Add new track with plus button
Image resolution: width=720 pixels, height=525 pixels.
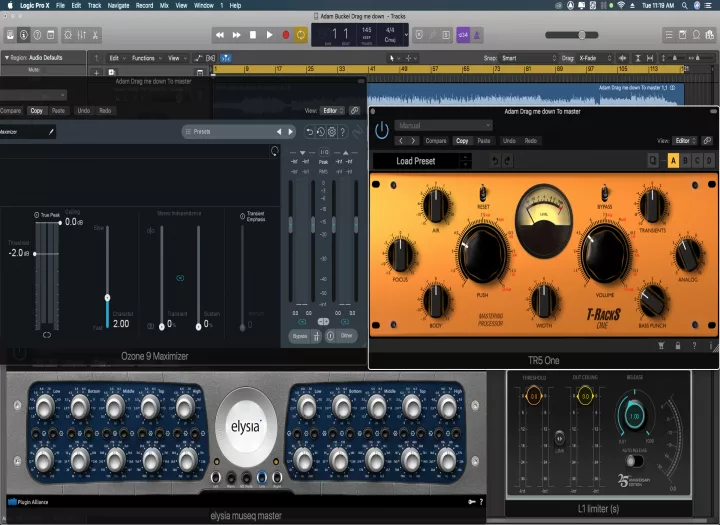96,73
